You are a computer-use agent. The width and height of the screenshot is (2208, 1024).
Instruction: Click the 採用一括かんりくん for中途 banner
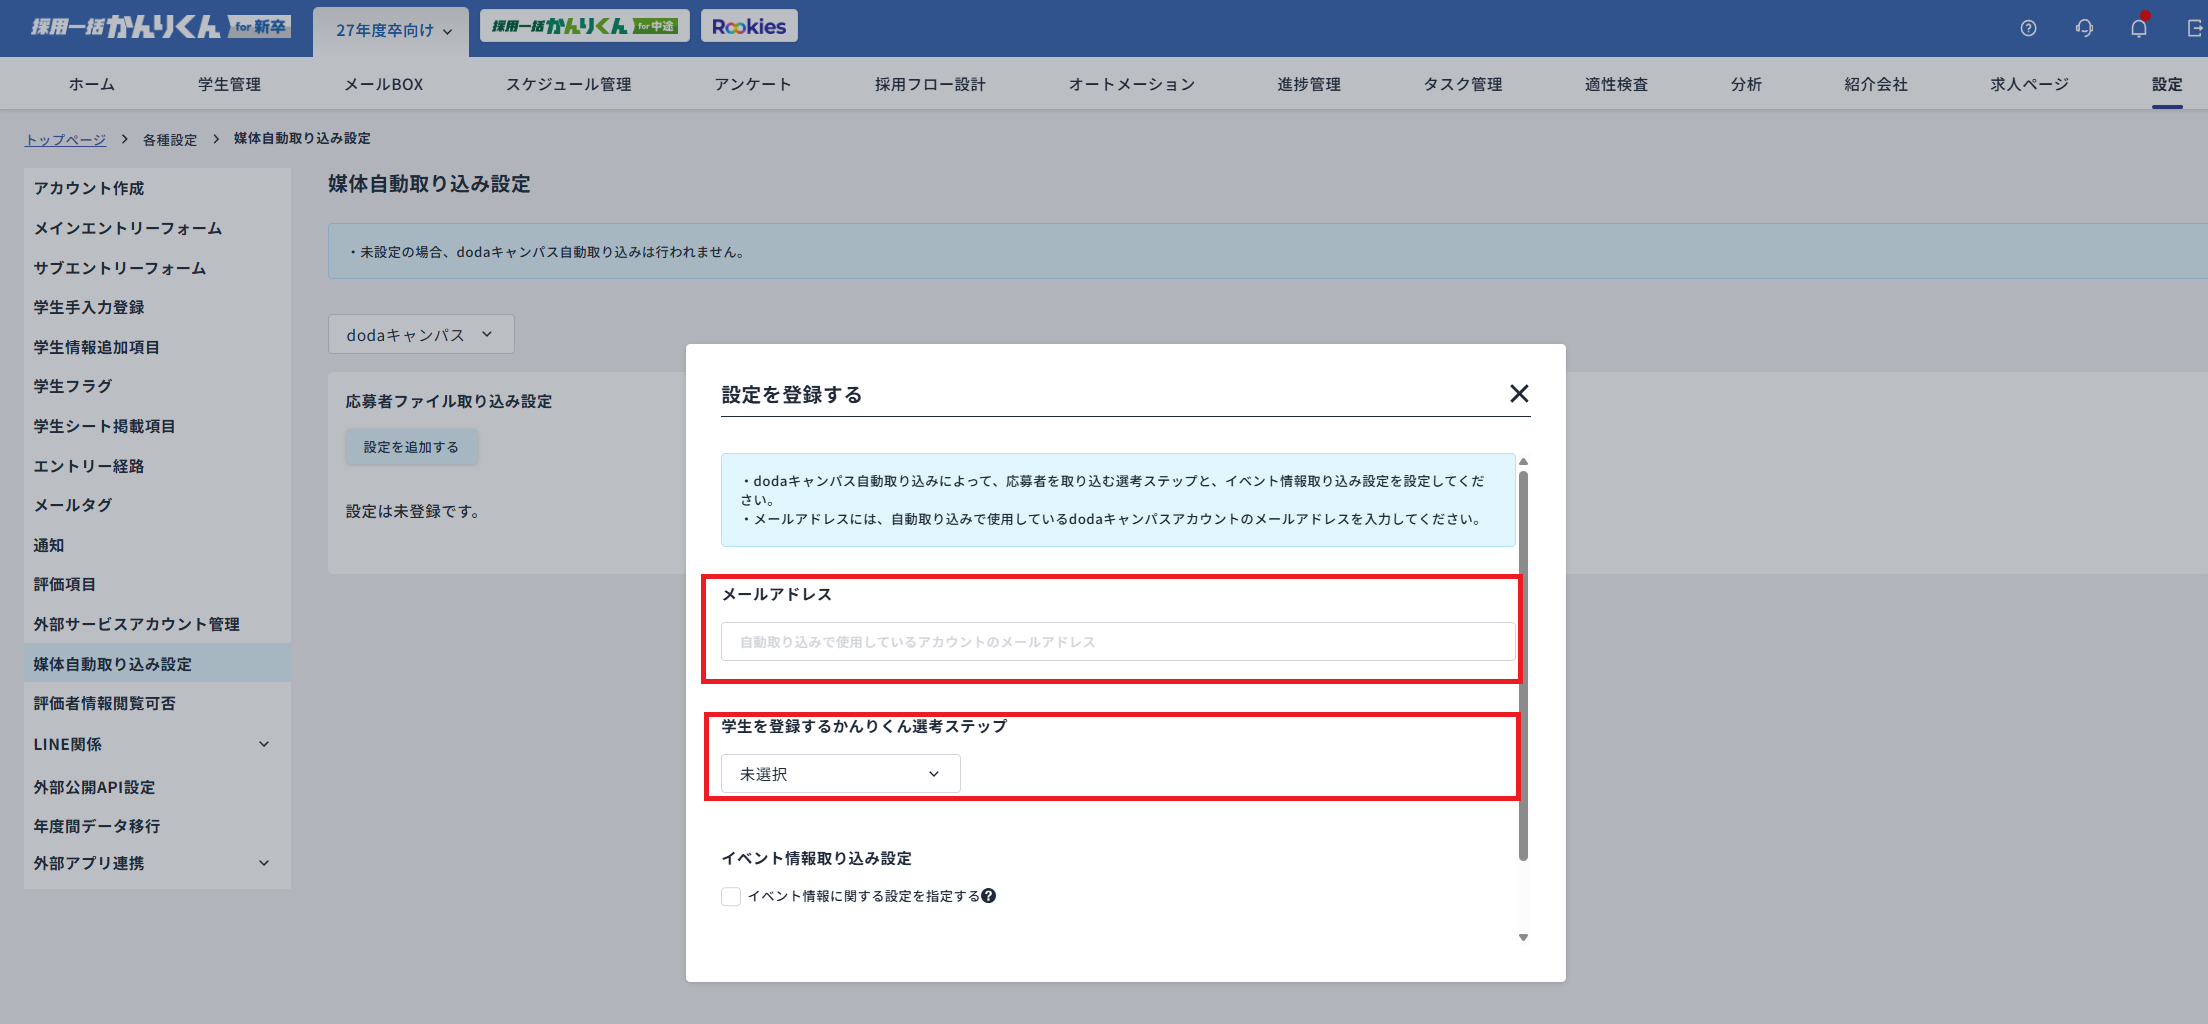click(584, 25)
